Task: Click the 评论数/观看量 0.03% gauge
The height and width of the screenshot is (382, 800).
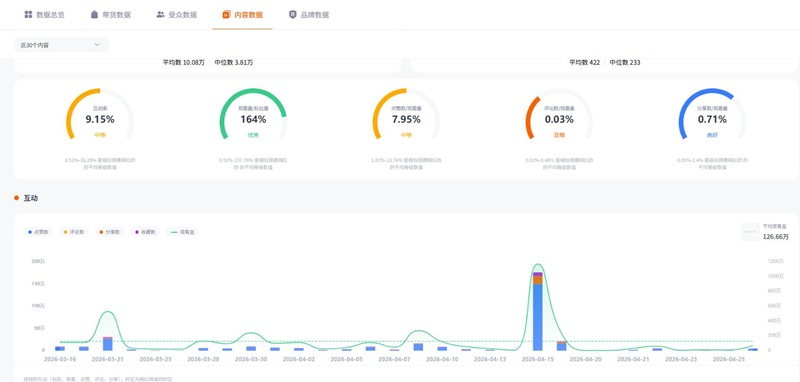Action: tap(559, 115)
